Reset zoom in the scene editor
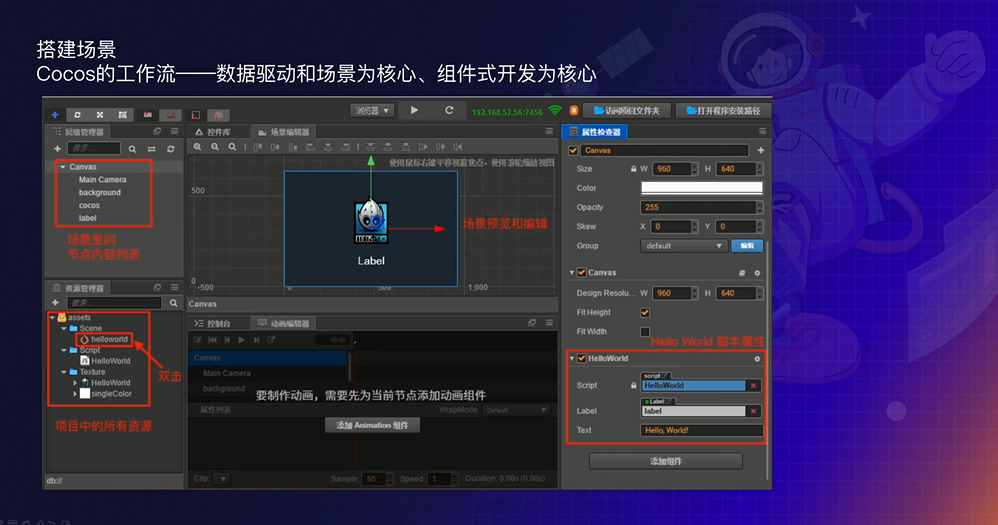This screenshot has width=998, height=525. 232,147
